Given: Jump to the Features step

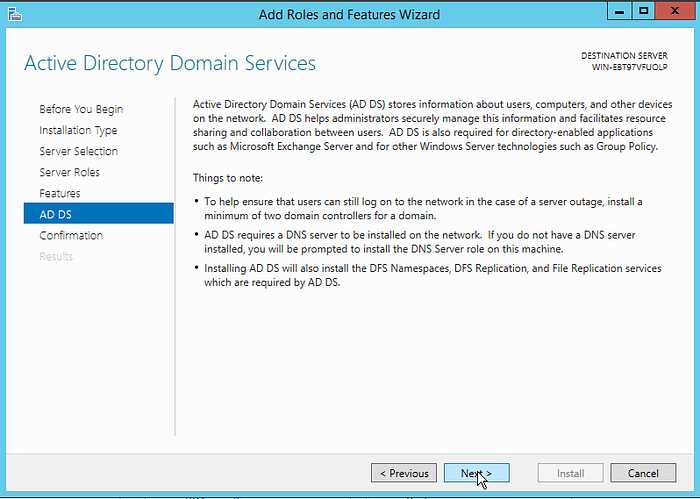Looking at the screenshot, I should coord(60,193).
